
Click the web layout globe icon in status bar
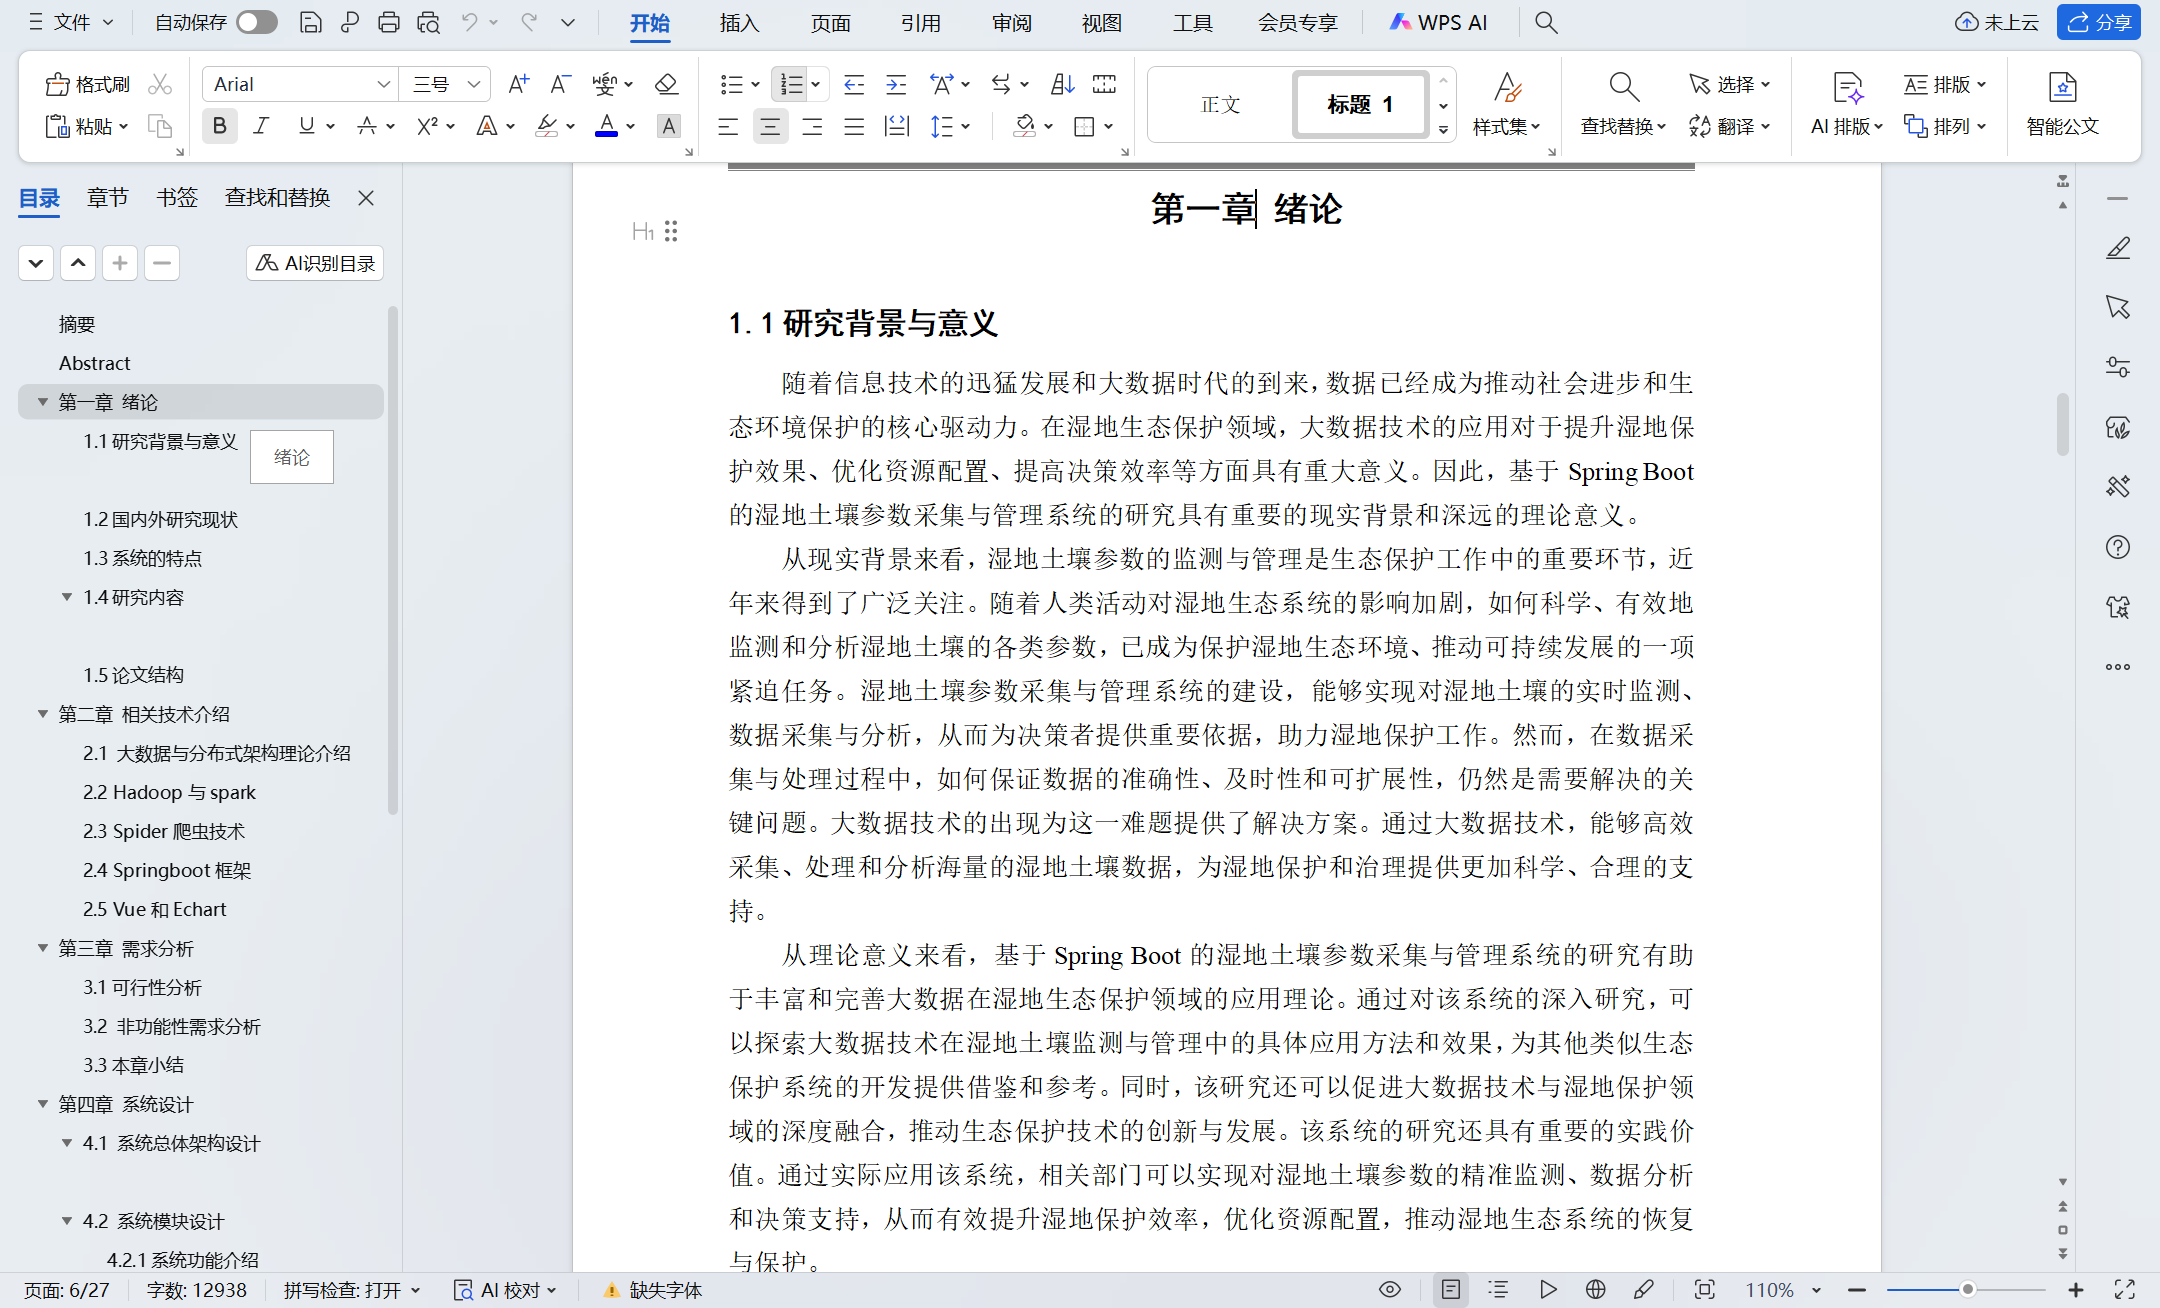click(1596, 1290)
